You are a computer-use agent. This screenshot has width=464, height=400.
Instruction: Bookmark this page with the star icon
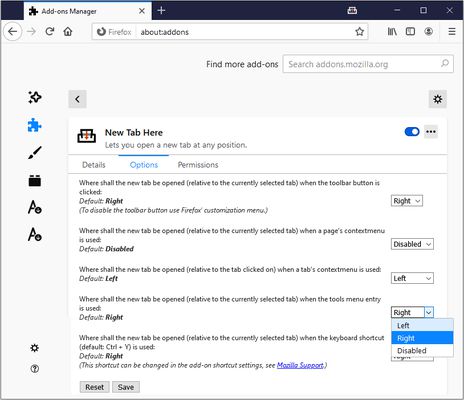click(x=359, y=32)
